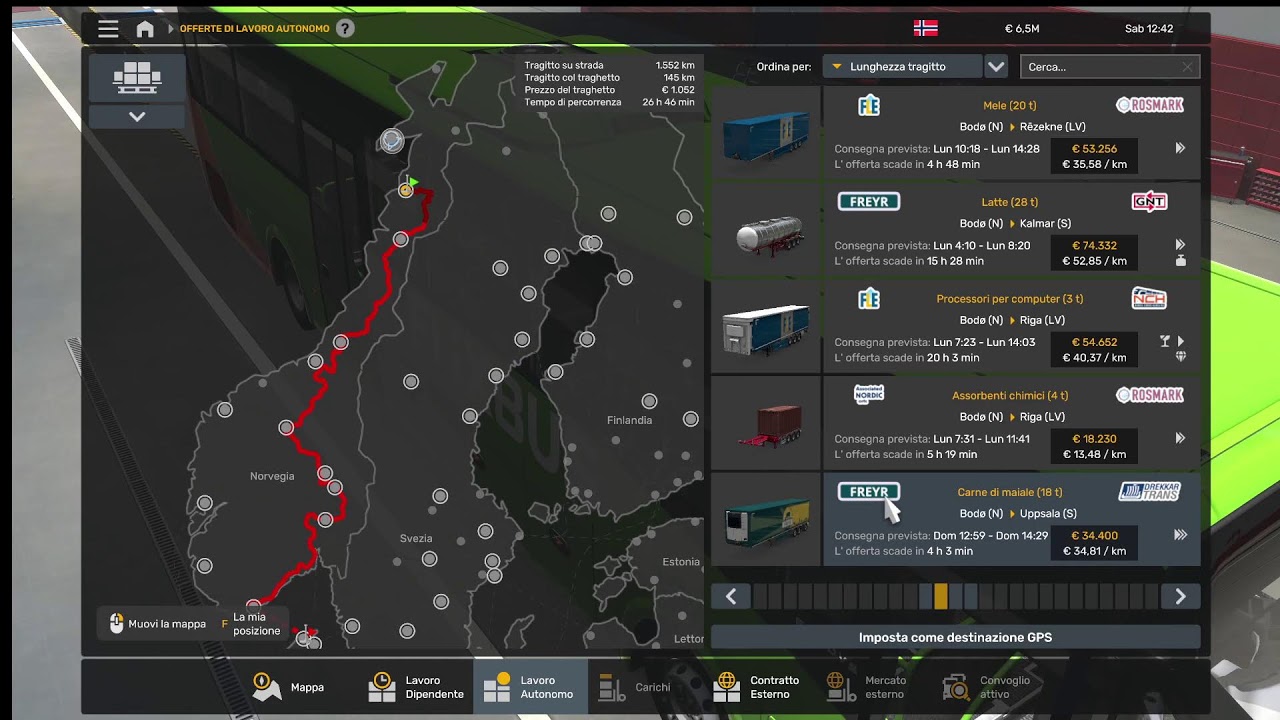The image size is (1280, 720).
Task: Click the Norway flag icon
Action: pyautogui.click(x=926, y=28)
